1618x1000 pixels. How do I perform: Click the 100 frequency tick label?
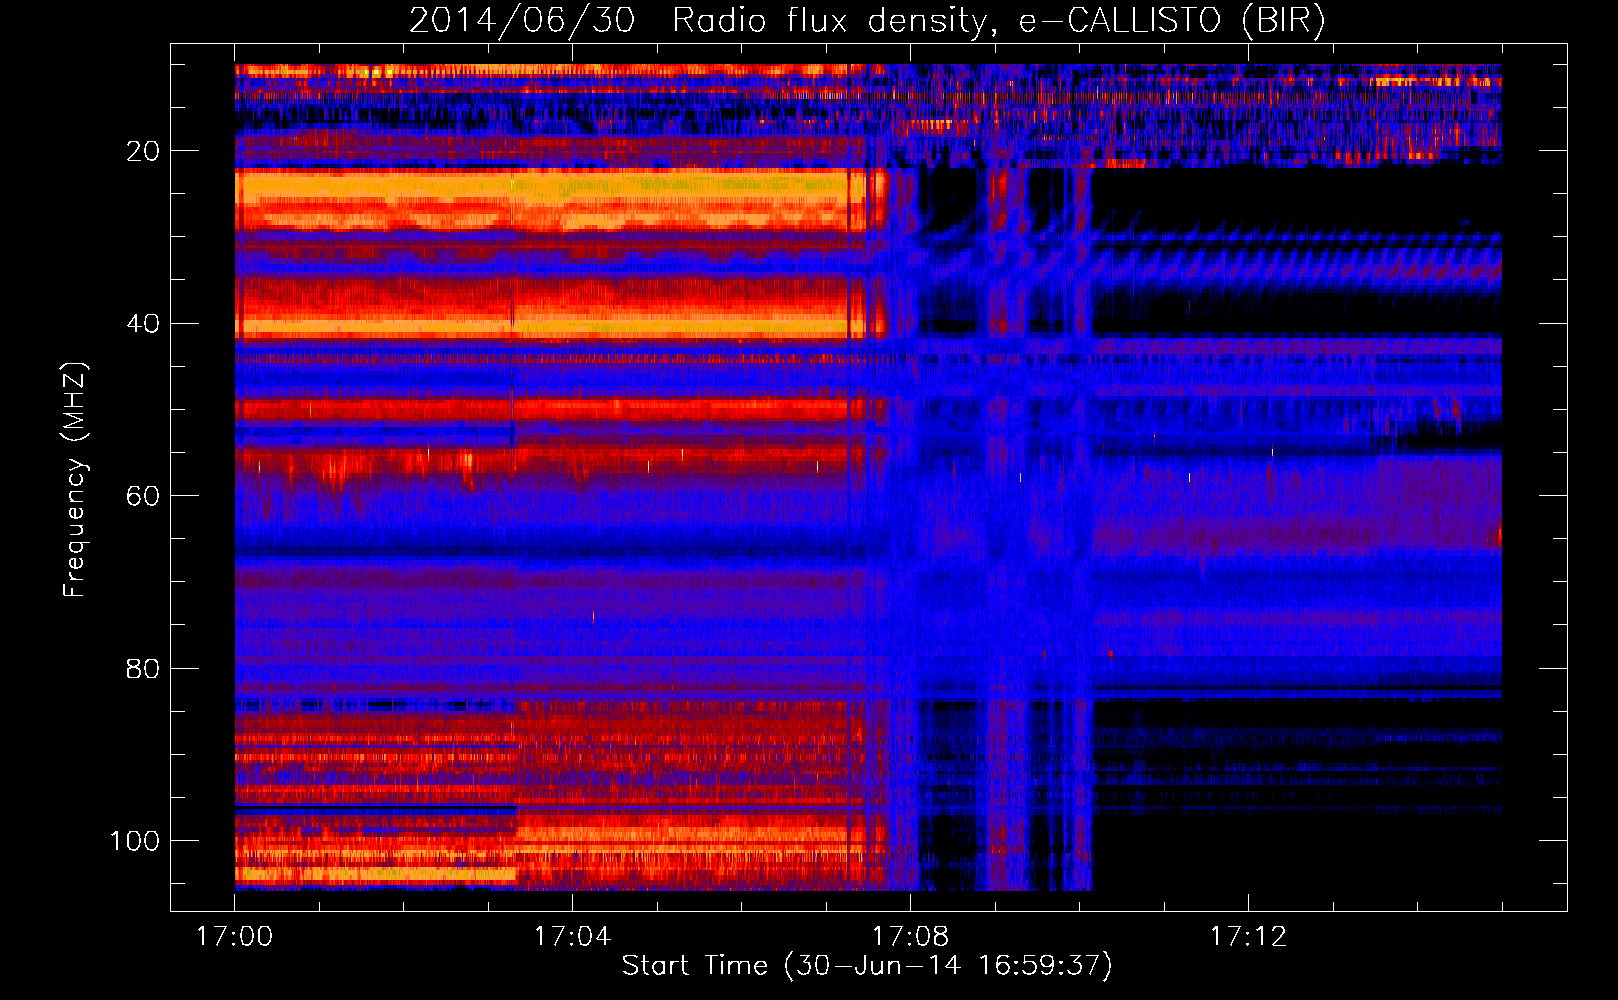point(135,841)
